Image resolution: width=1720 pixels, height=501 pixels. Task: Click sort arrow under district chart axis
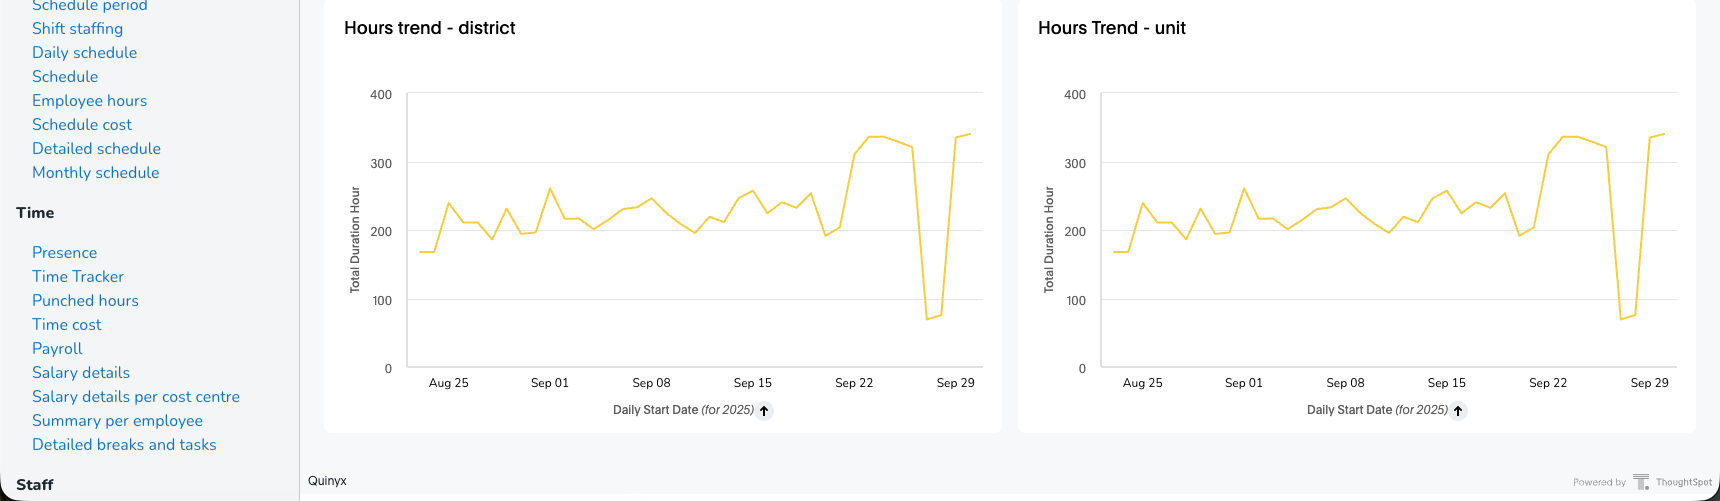(764, 411)
